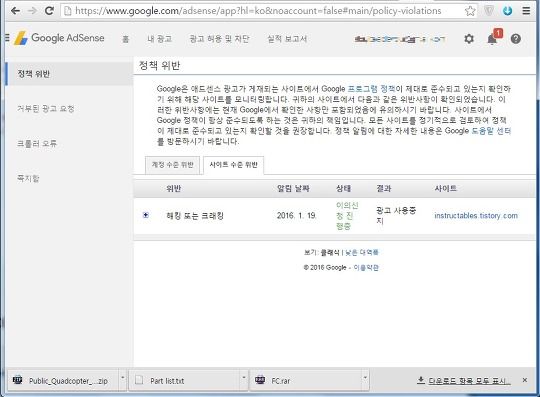Click the blurred account email
Viewport: 540px width, 397px height.
click(x=400, y=39)
